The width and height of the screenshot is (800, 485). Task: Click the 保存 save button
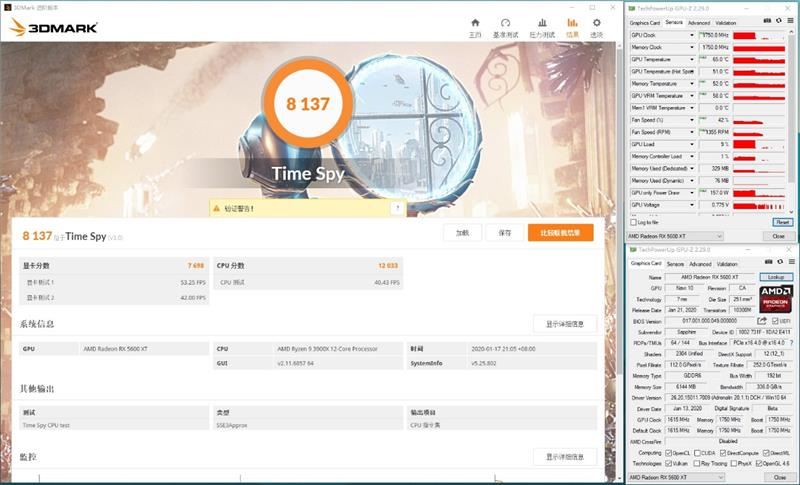coord(505,233)
